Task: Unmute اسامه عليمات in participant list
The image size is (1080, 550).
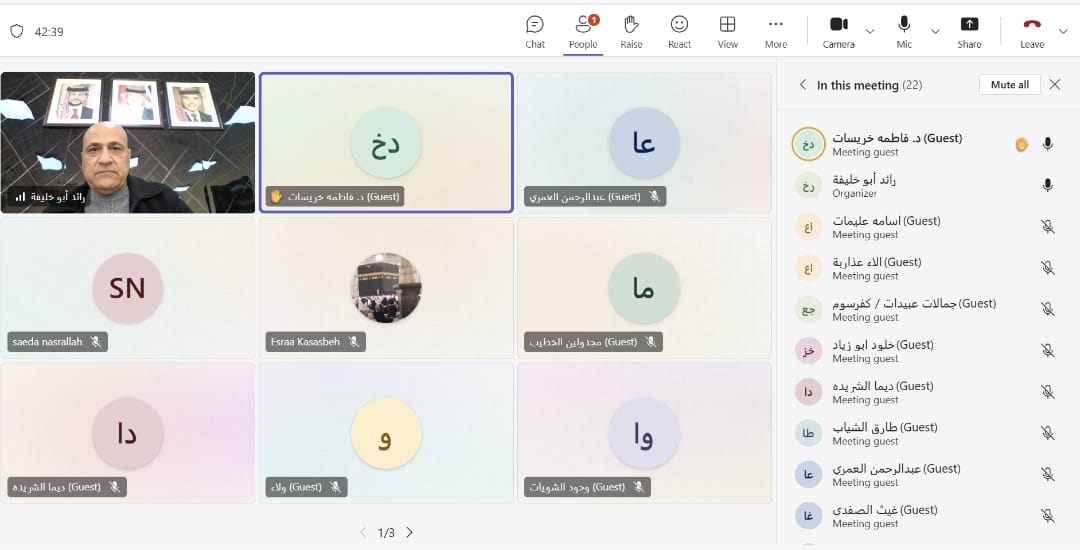Action: [x=1047, y=227]
